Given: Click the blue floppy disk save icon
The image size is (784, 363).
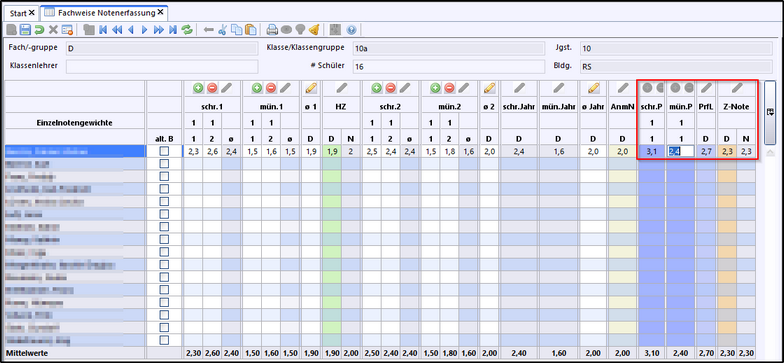Looking at the screenshot, I should click(x=25, y=30).
